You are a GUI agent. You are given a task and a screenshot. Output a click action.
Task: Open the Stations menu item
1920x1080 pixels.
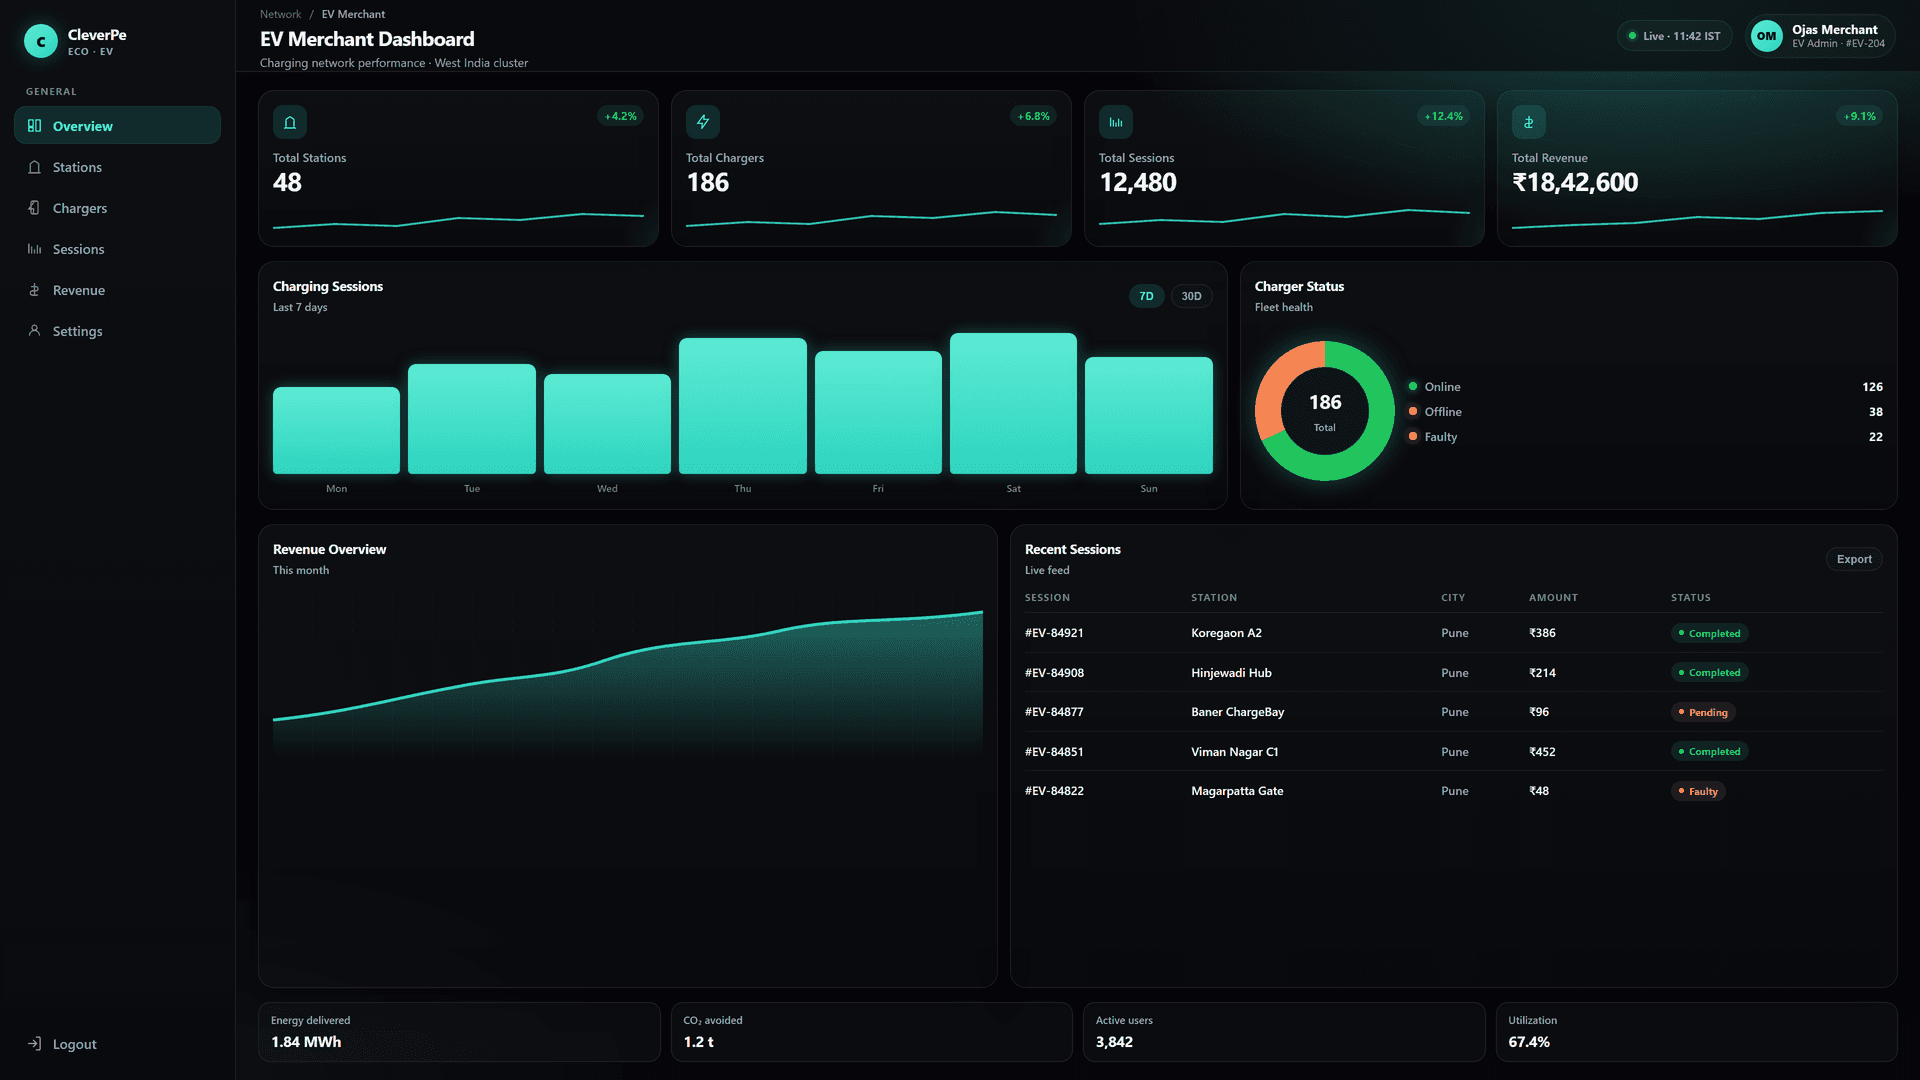117,167
